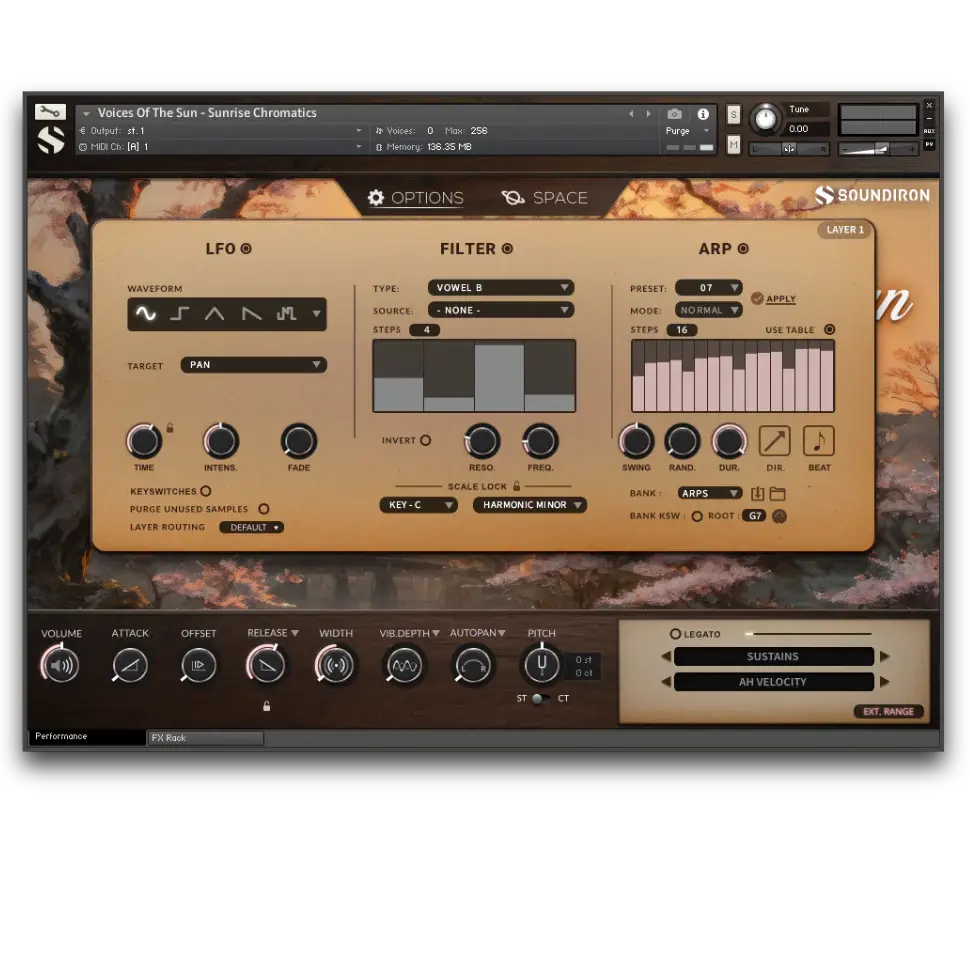This screenshot has height=970, width=970.
Task: Save the current ARP bank via download icon
Action: tap(757, 492)
